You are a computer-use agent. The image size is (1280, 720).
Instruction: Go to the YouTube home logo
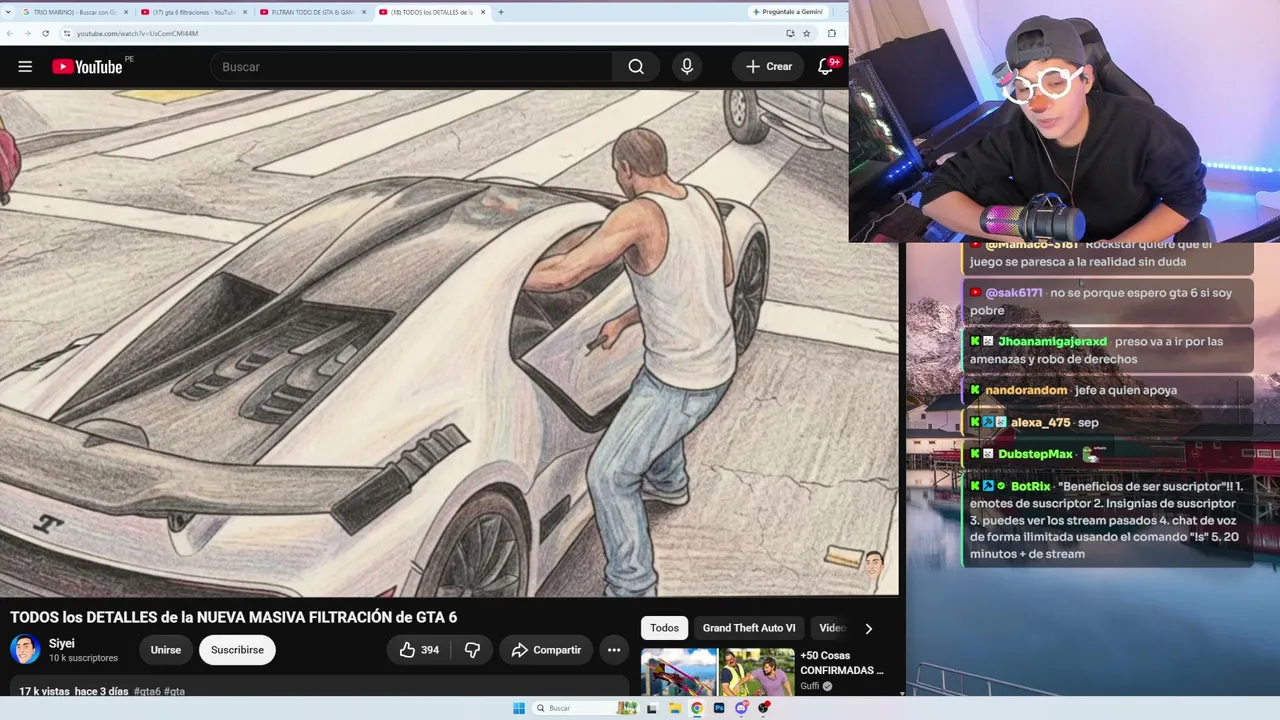click(87, 67)
